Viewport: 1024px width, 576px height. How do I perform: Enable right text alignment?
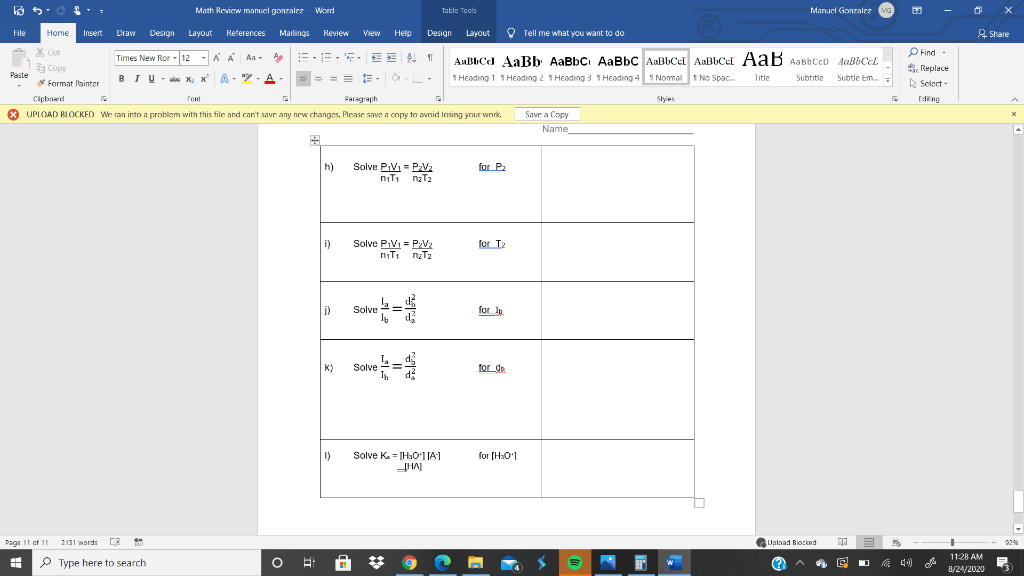[x=333, y=78]
